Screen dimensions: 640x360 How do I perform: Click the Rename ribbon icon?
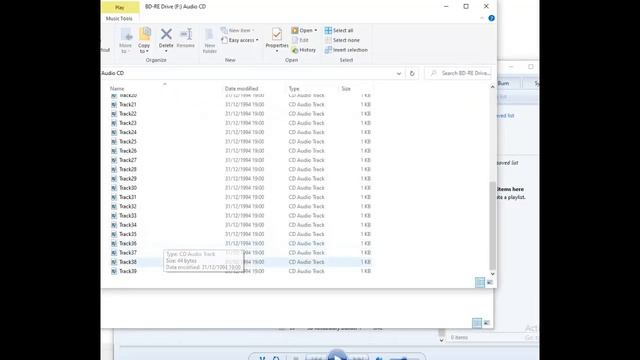point(186,38)
